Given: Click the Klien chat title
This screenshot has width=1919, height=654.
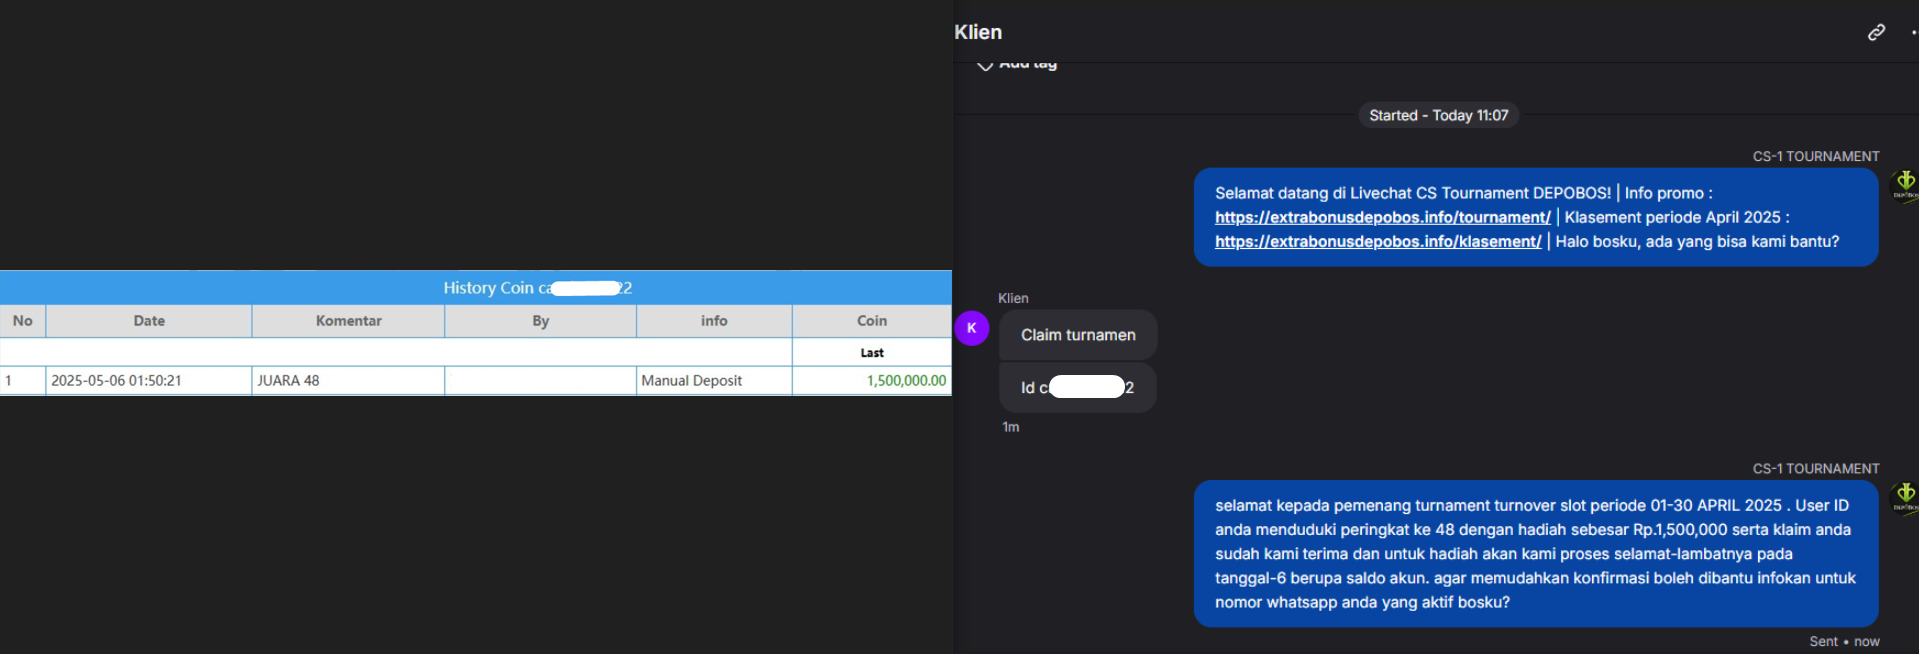Looking at the screenshot, I should point(978,32).
